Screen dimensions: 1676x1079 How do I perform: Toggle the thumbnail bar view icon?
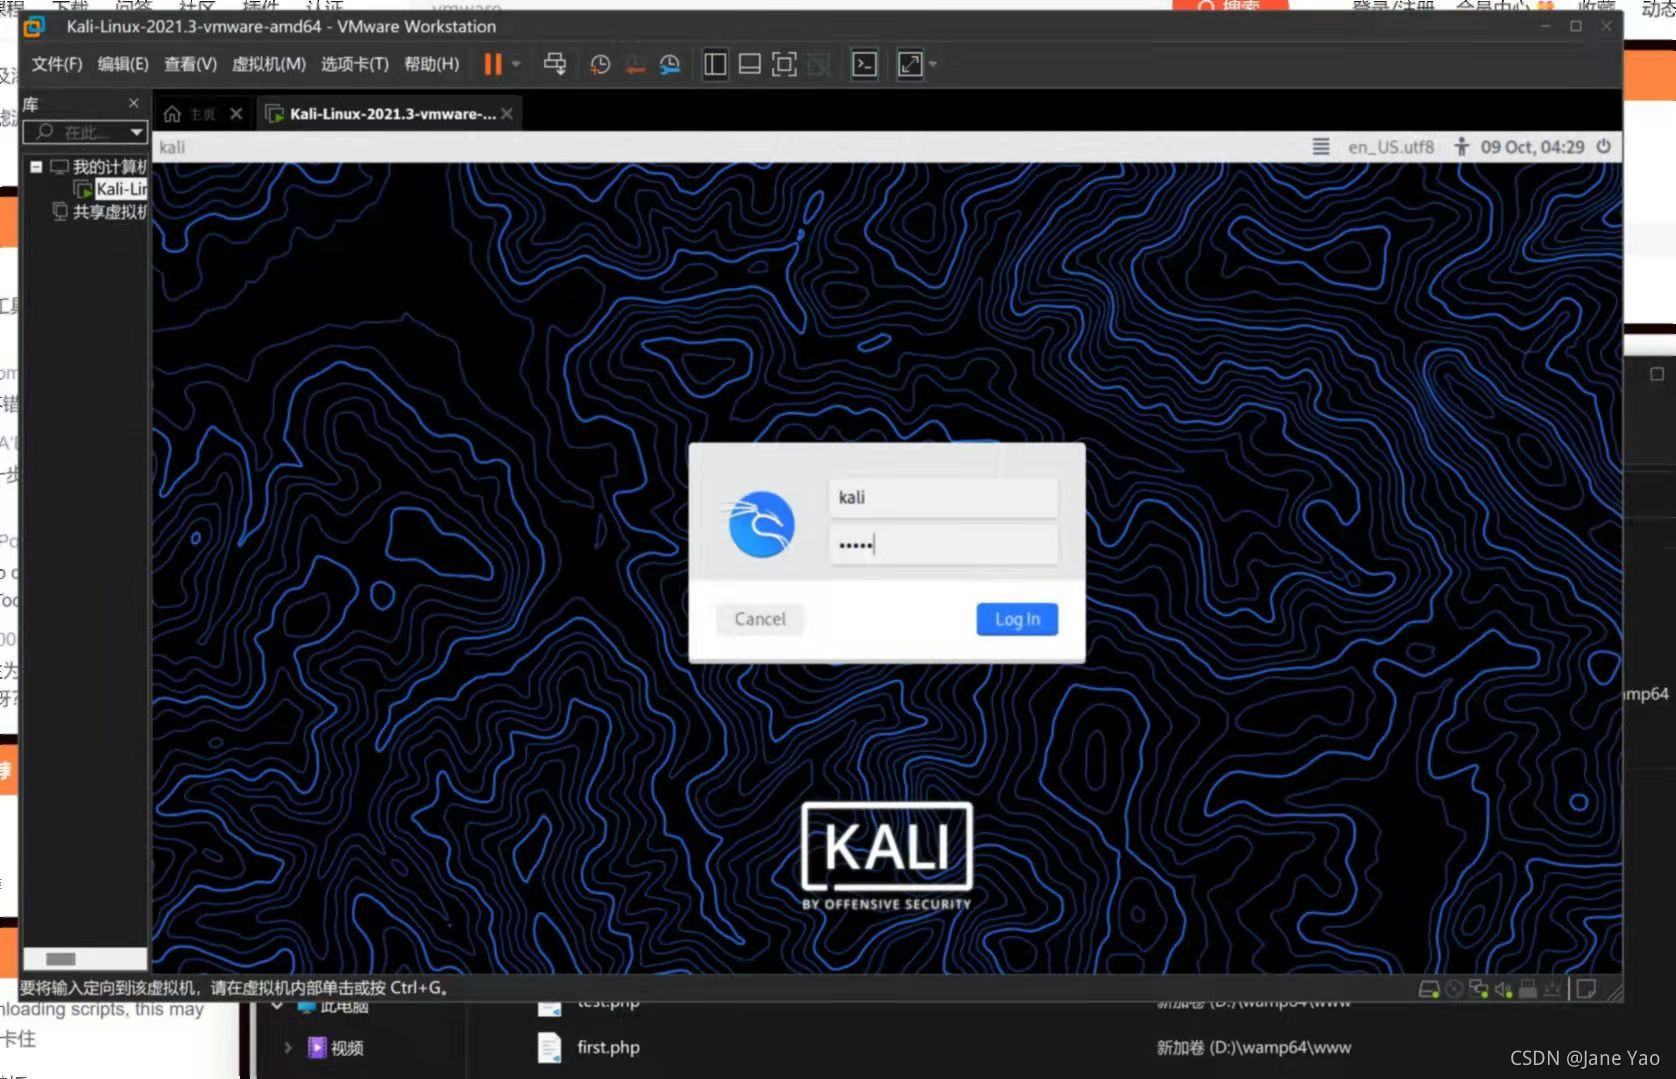750,65
